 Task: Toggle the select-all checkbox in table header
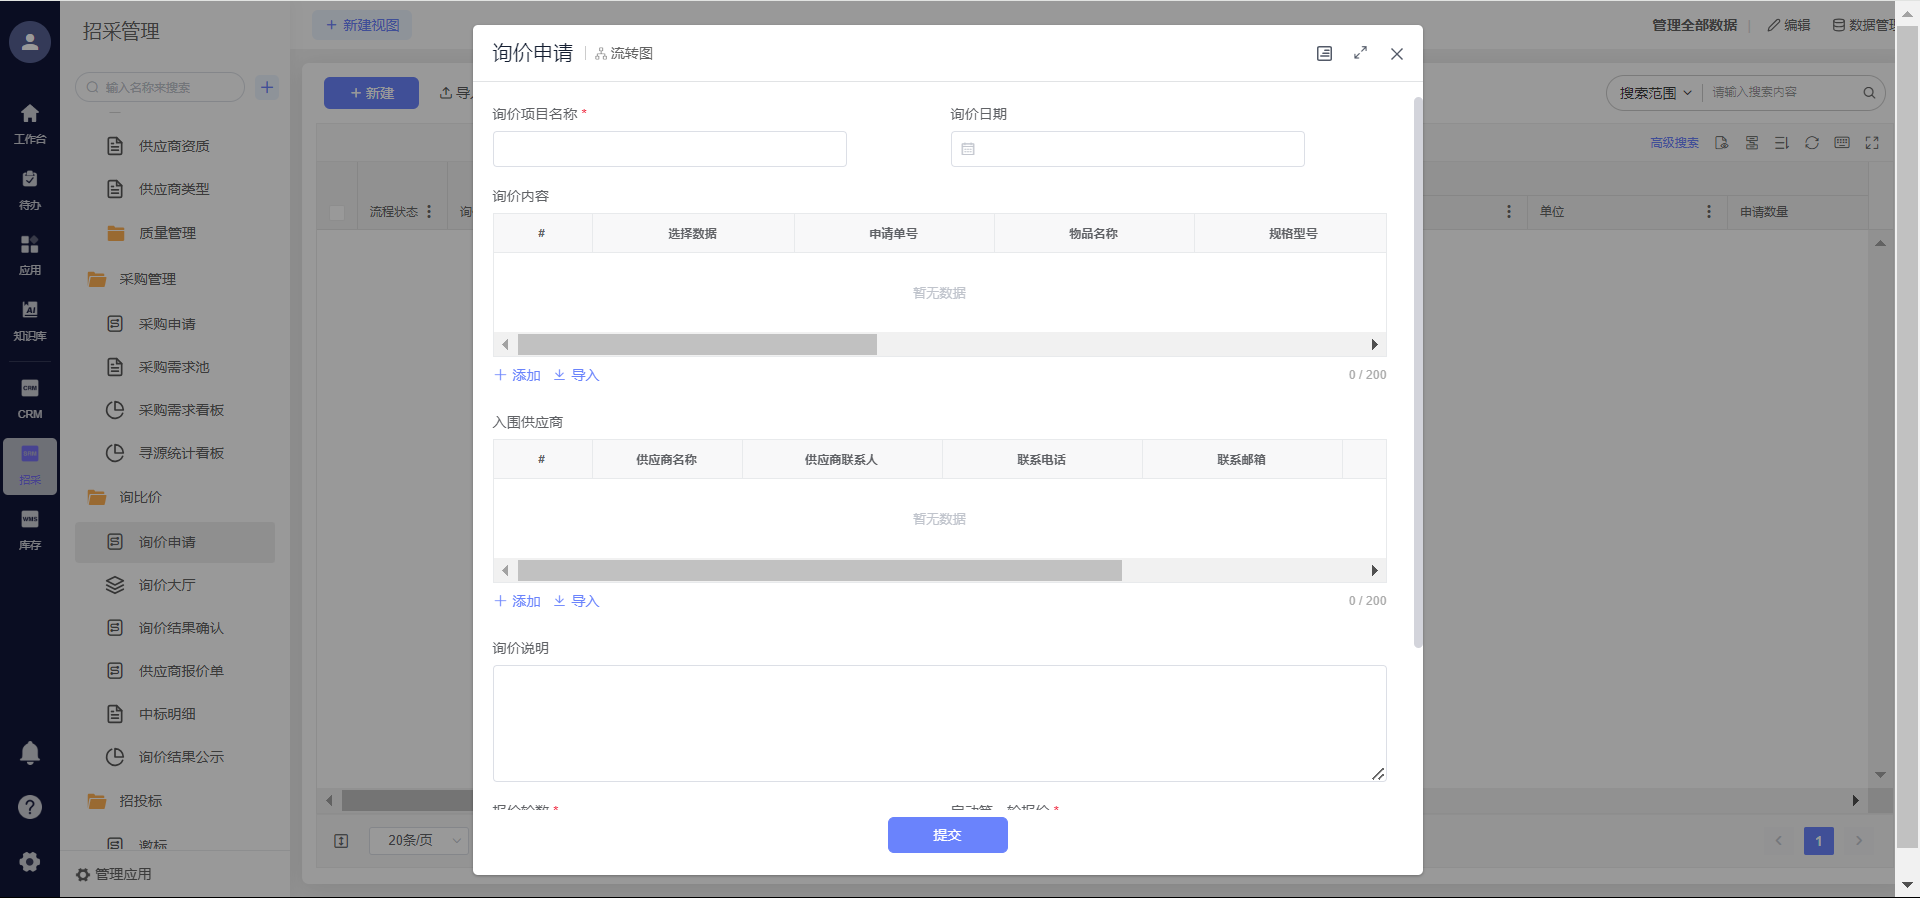[337, 212]
